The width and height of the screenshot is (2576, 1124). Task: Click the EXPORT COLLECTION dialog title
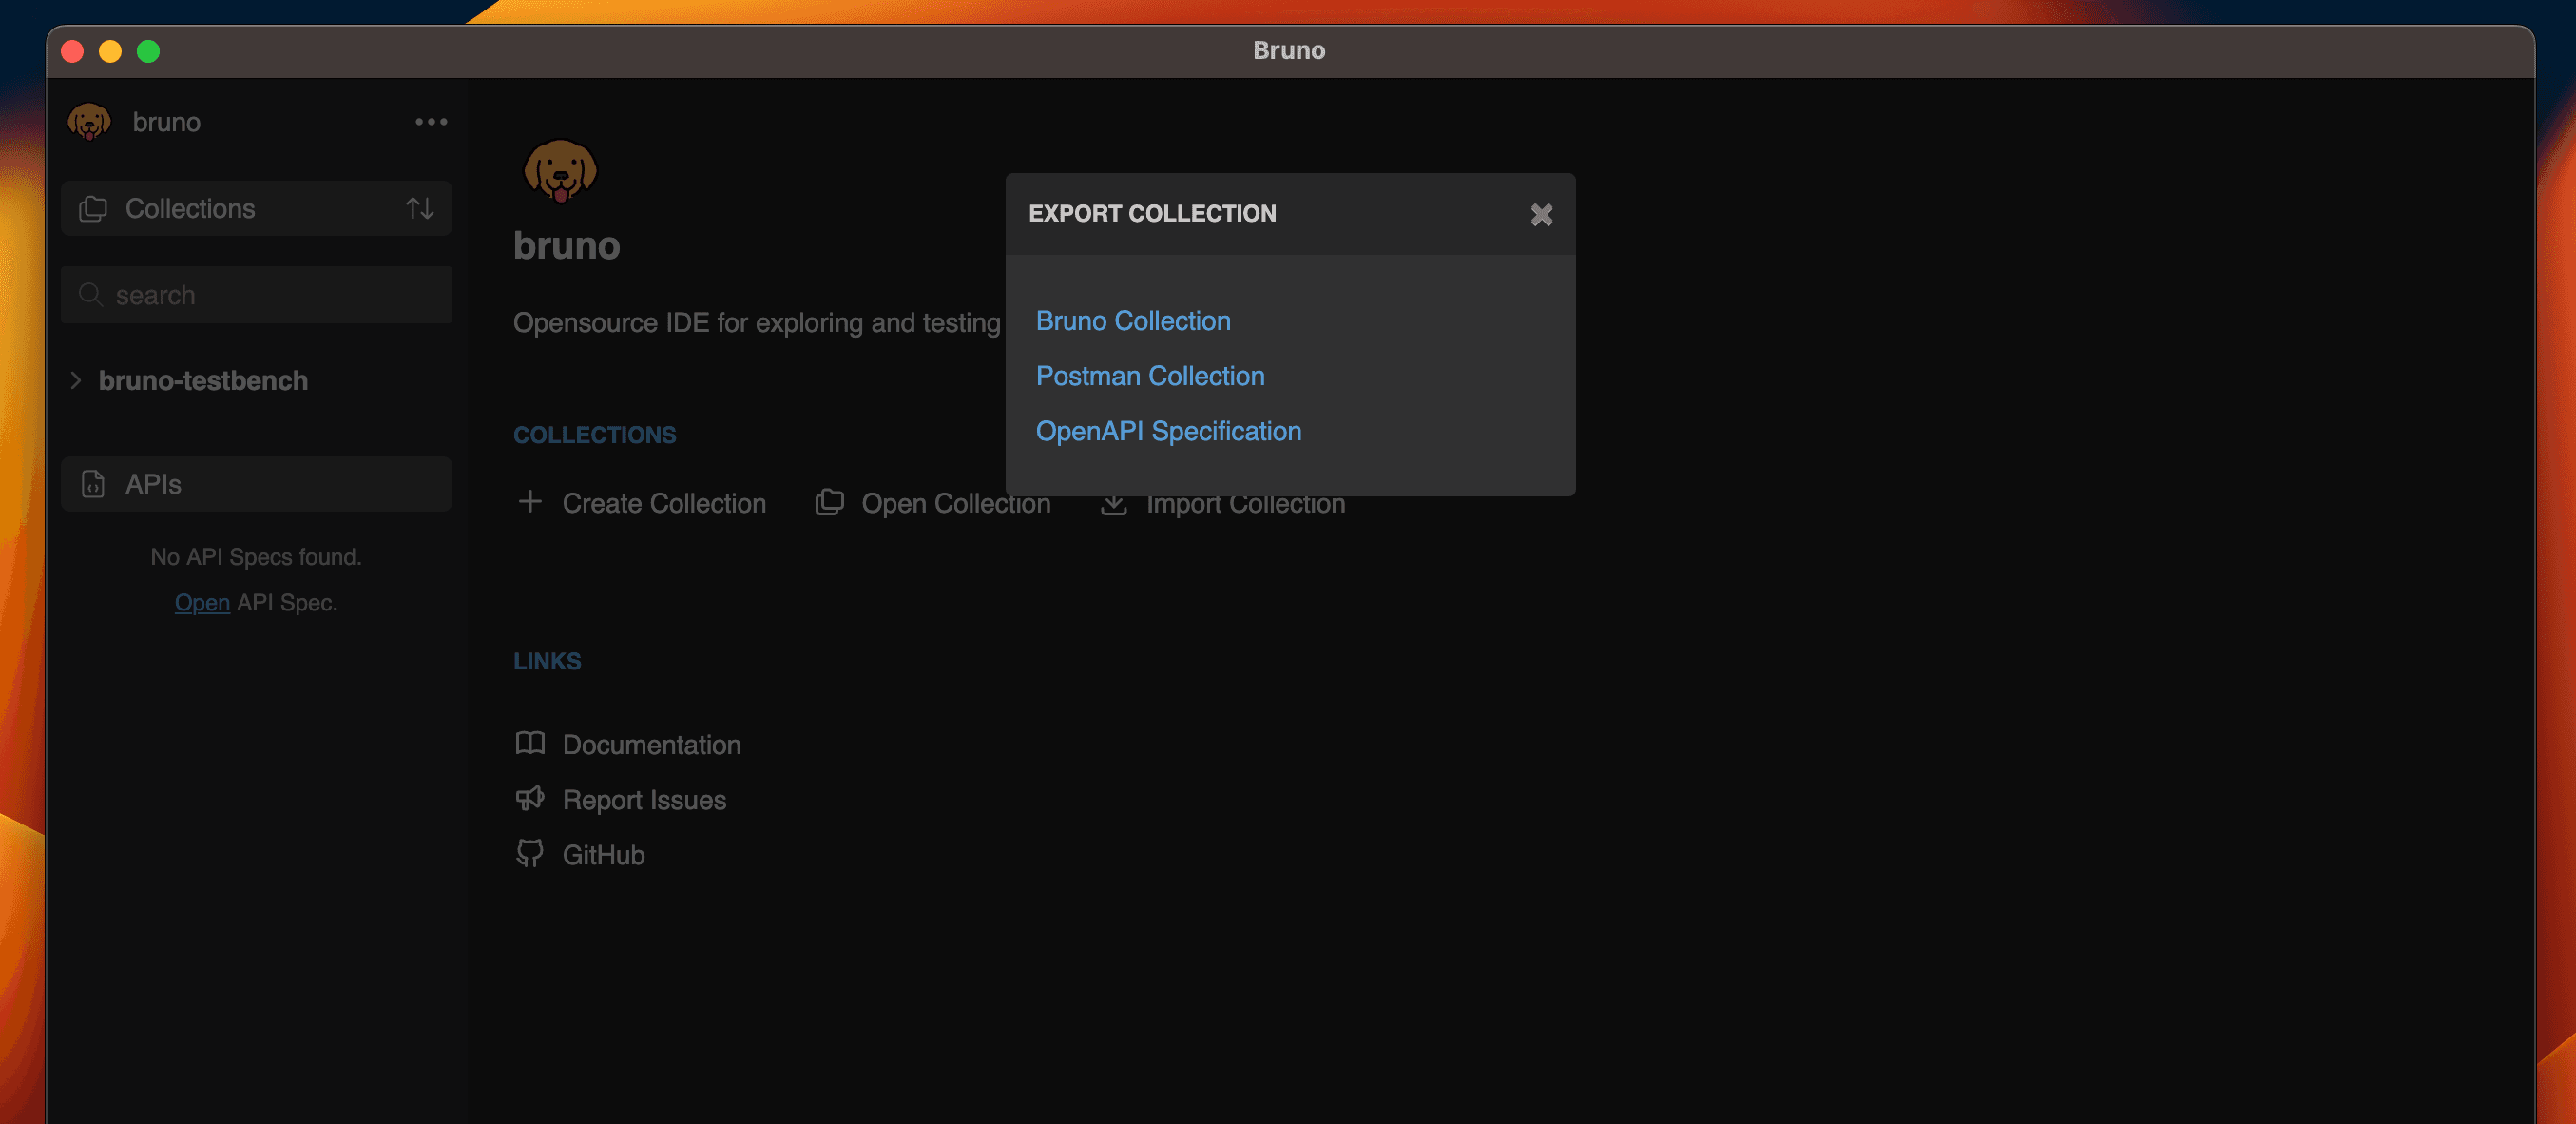pyautogui.click(x=1152, y=213)
